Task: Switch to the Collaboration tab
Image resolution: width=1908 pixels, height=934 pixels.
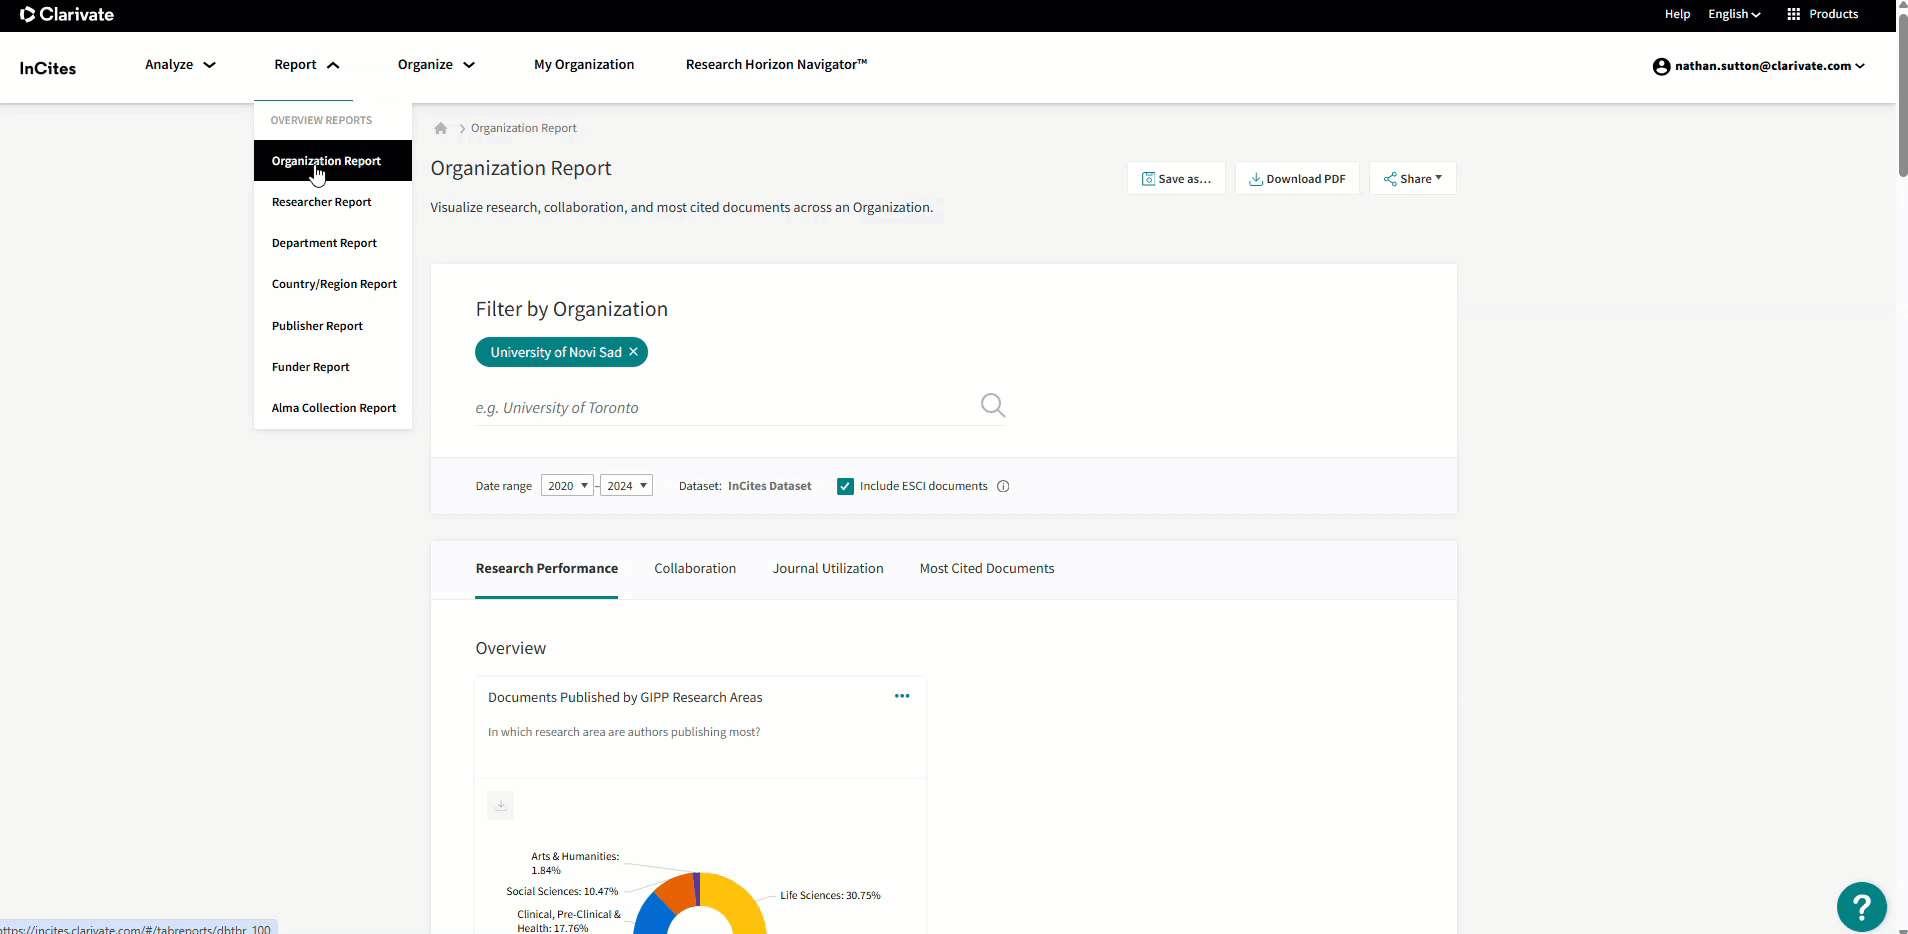Action: 695,568
